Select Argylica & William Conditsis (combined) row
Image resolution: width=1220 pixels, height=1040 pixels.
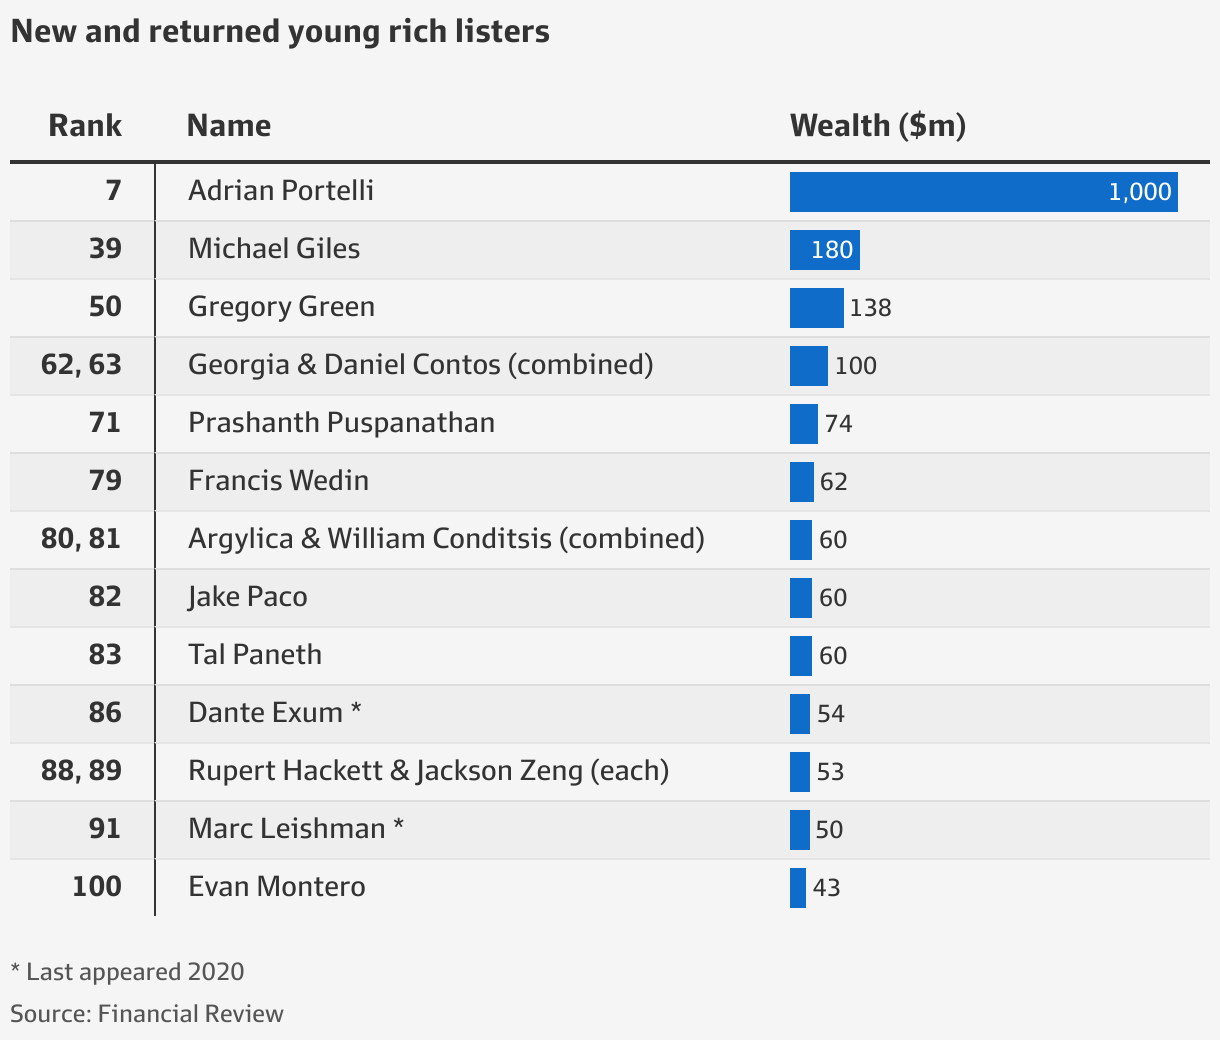coord(610,539)
